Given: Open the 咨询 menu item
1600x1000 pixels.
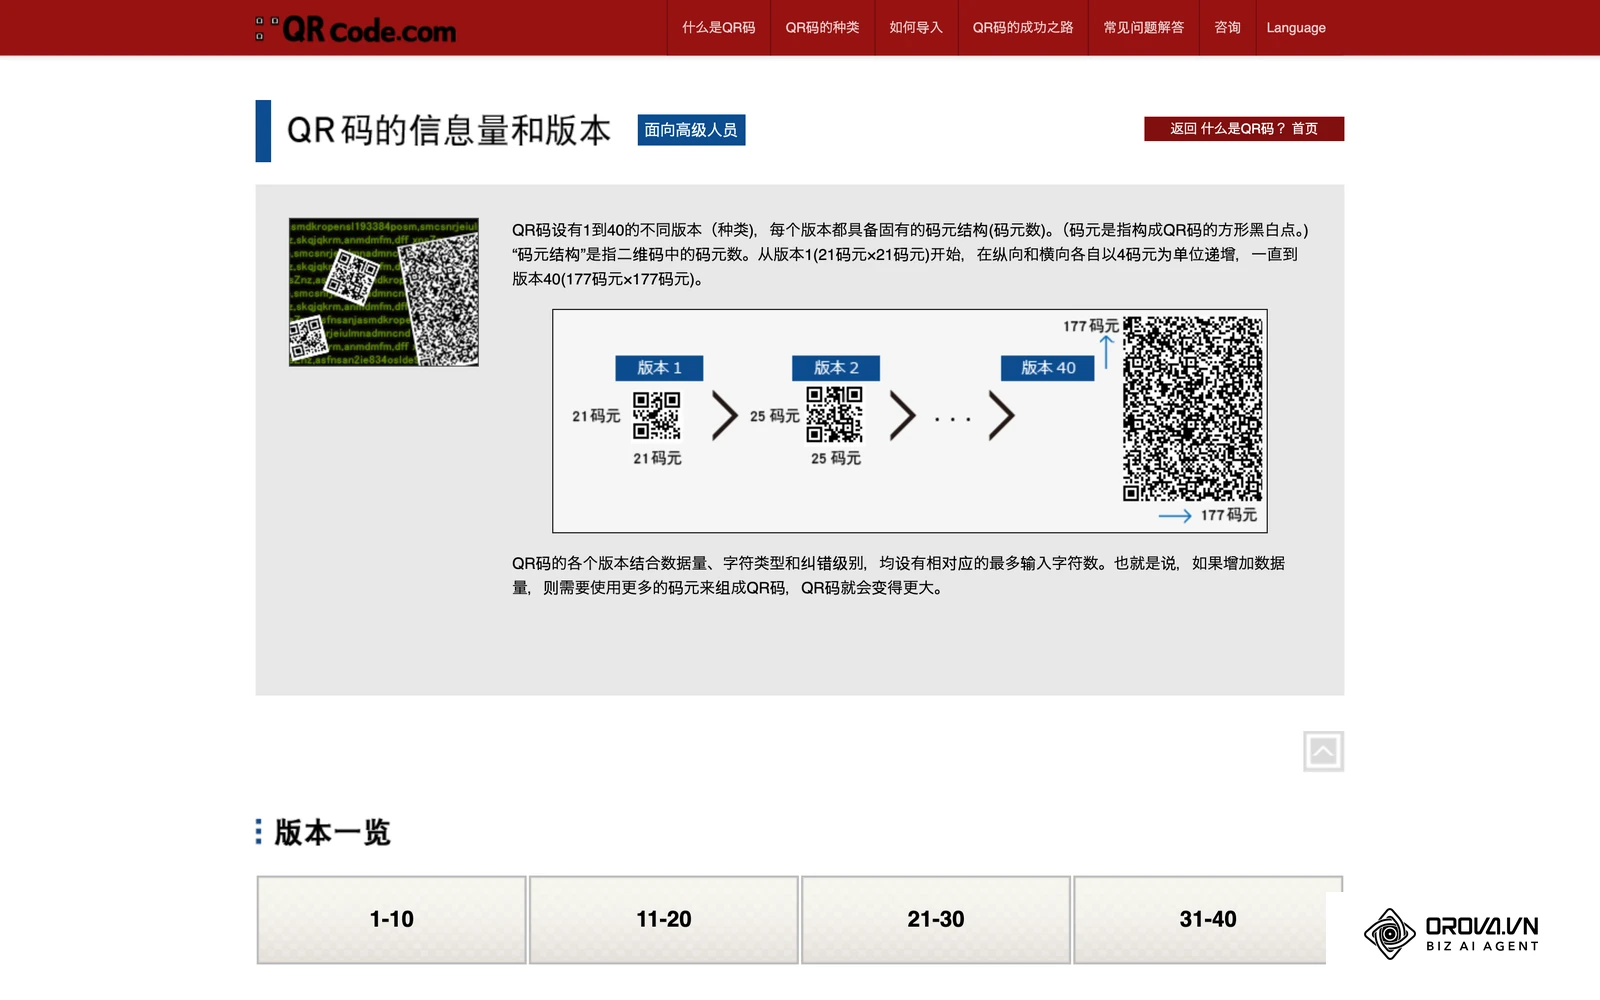Looking at the screenshot, I should [1227, 28].
